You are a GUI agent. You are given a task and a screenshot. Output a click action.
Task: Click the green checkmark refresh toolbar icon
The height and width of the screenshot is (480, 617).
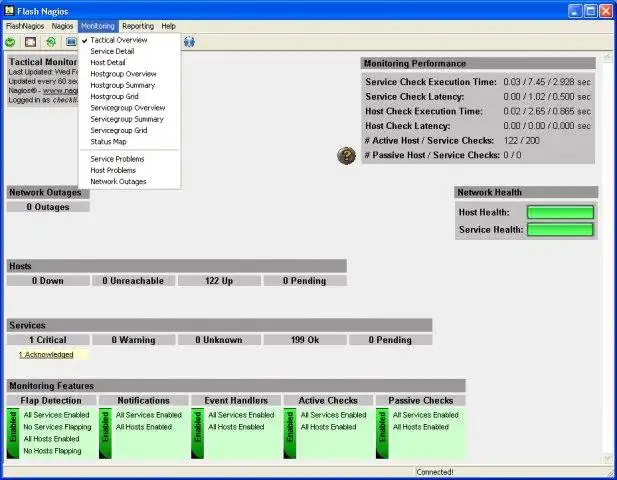coord(10,42)
